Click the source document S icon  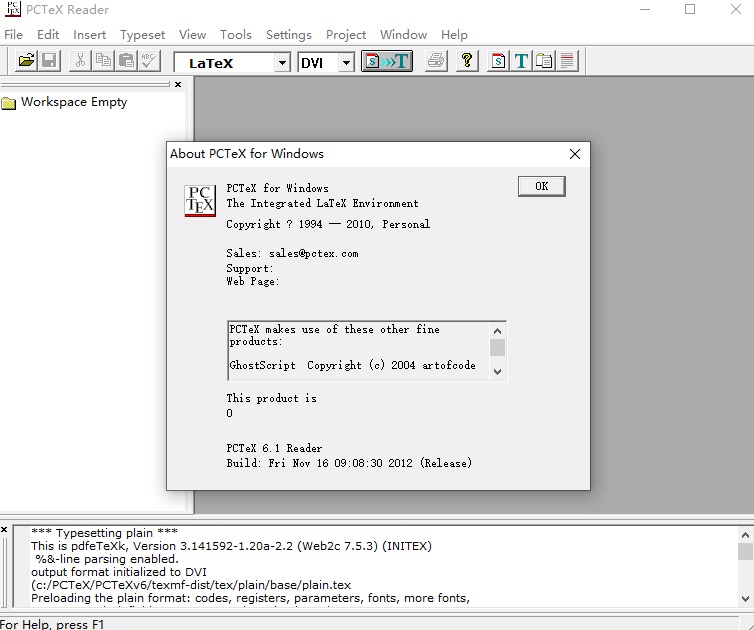pyautogui.click(x=498, y=61)
